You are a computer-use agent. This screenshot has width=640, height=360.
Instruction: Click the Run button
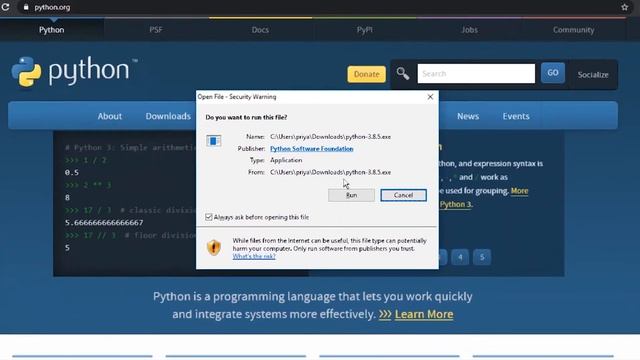351,195
